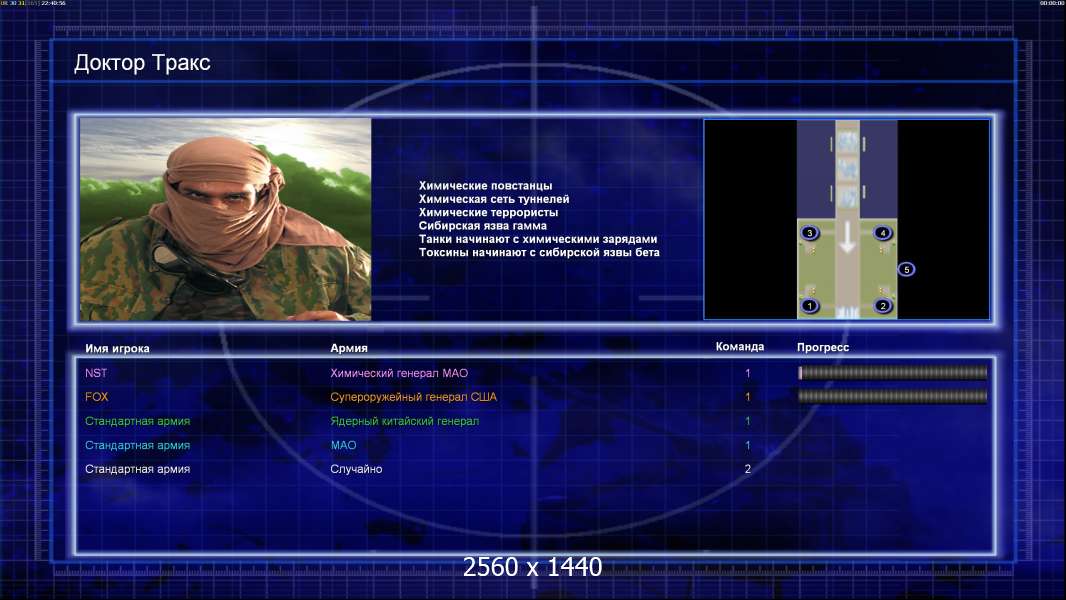
Task: Click the green Стандартная армия player name
Action: coord(137,421)
